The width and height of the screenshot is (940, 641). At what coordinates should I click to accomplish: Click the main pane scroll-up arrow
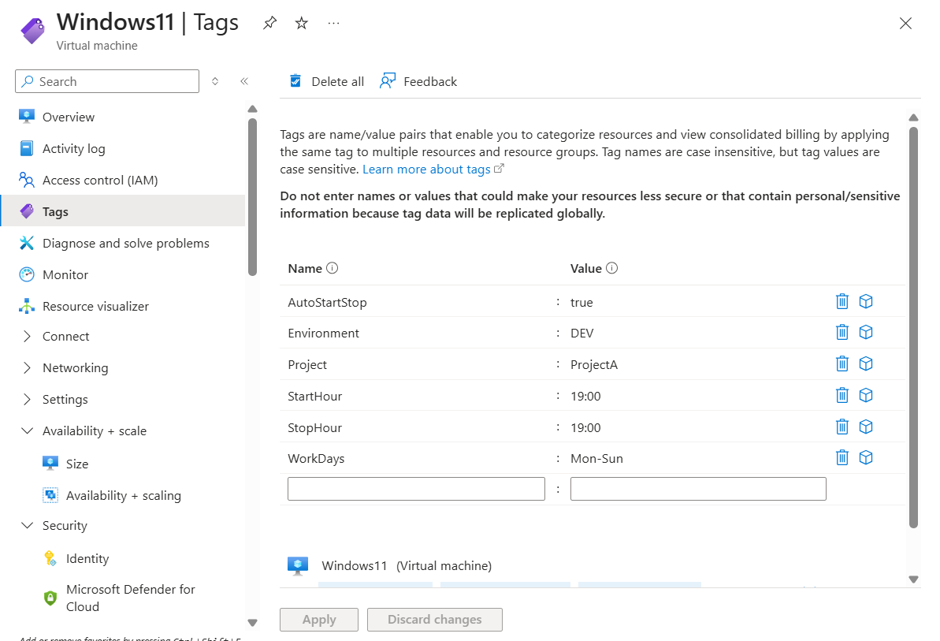point(913,118)
